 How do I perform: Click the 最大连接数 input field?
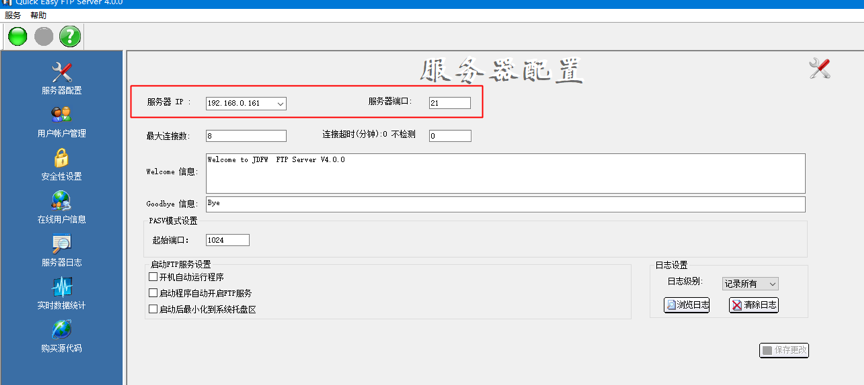click(246, 135)
